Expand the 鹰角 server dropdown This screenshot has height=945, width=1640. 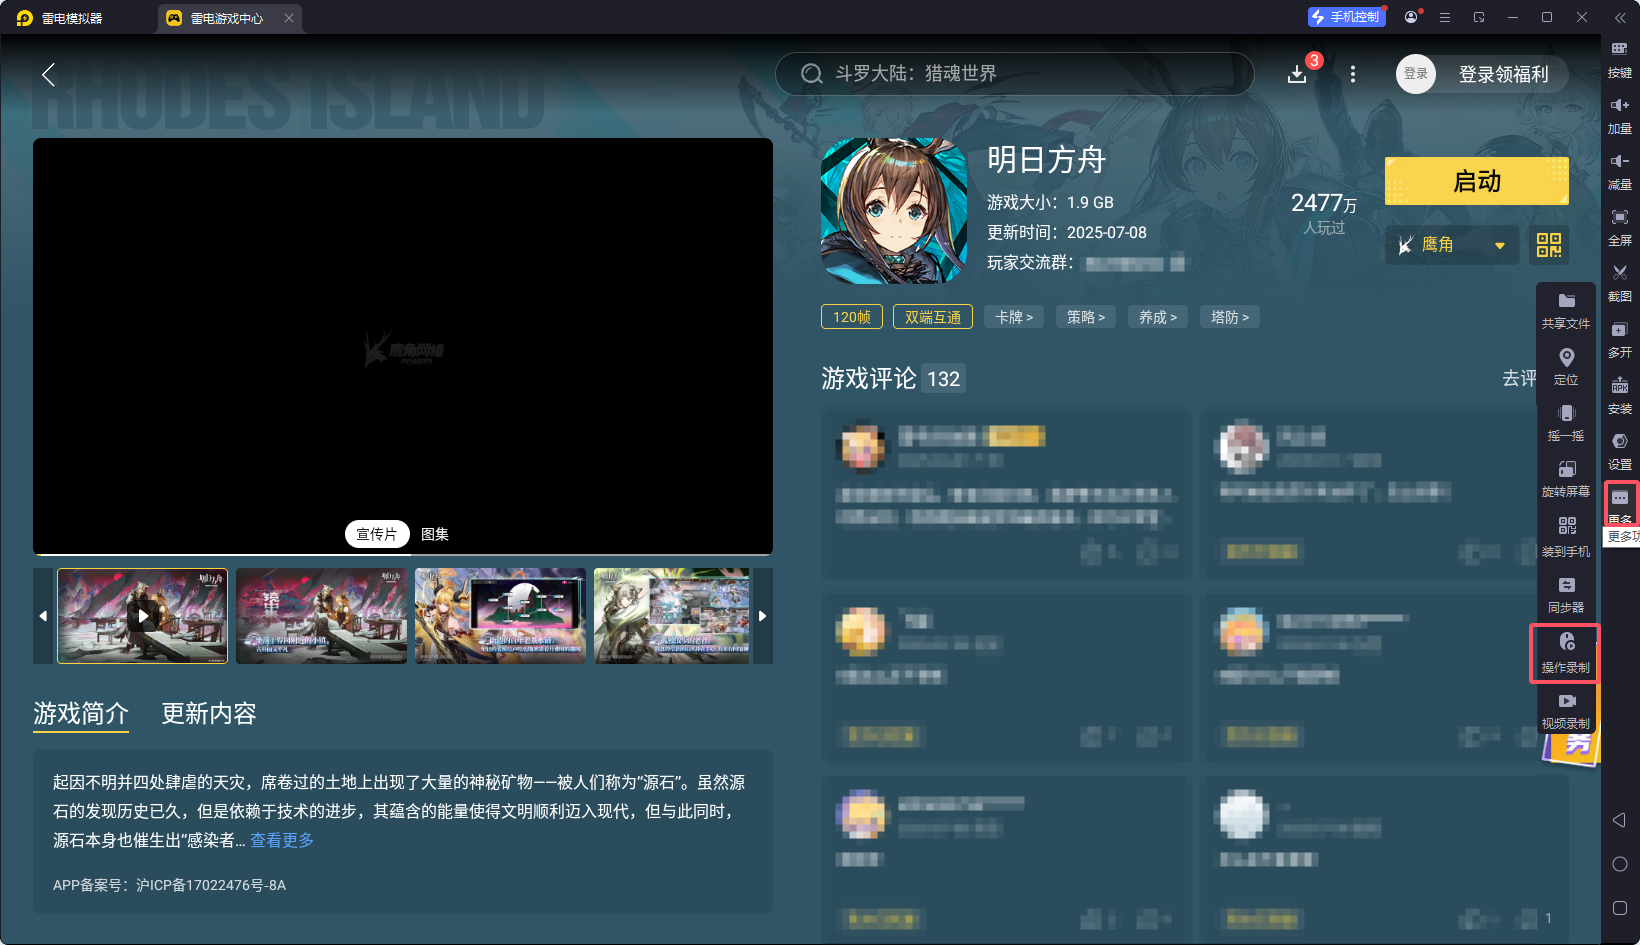(x=1452, y=245)
